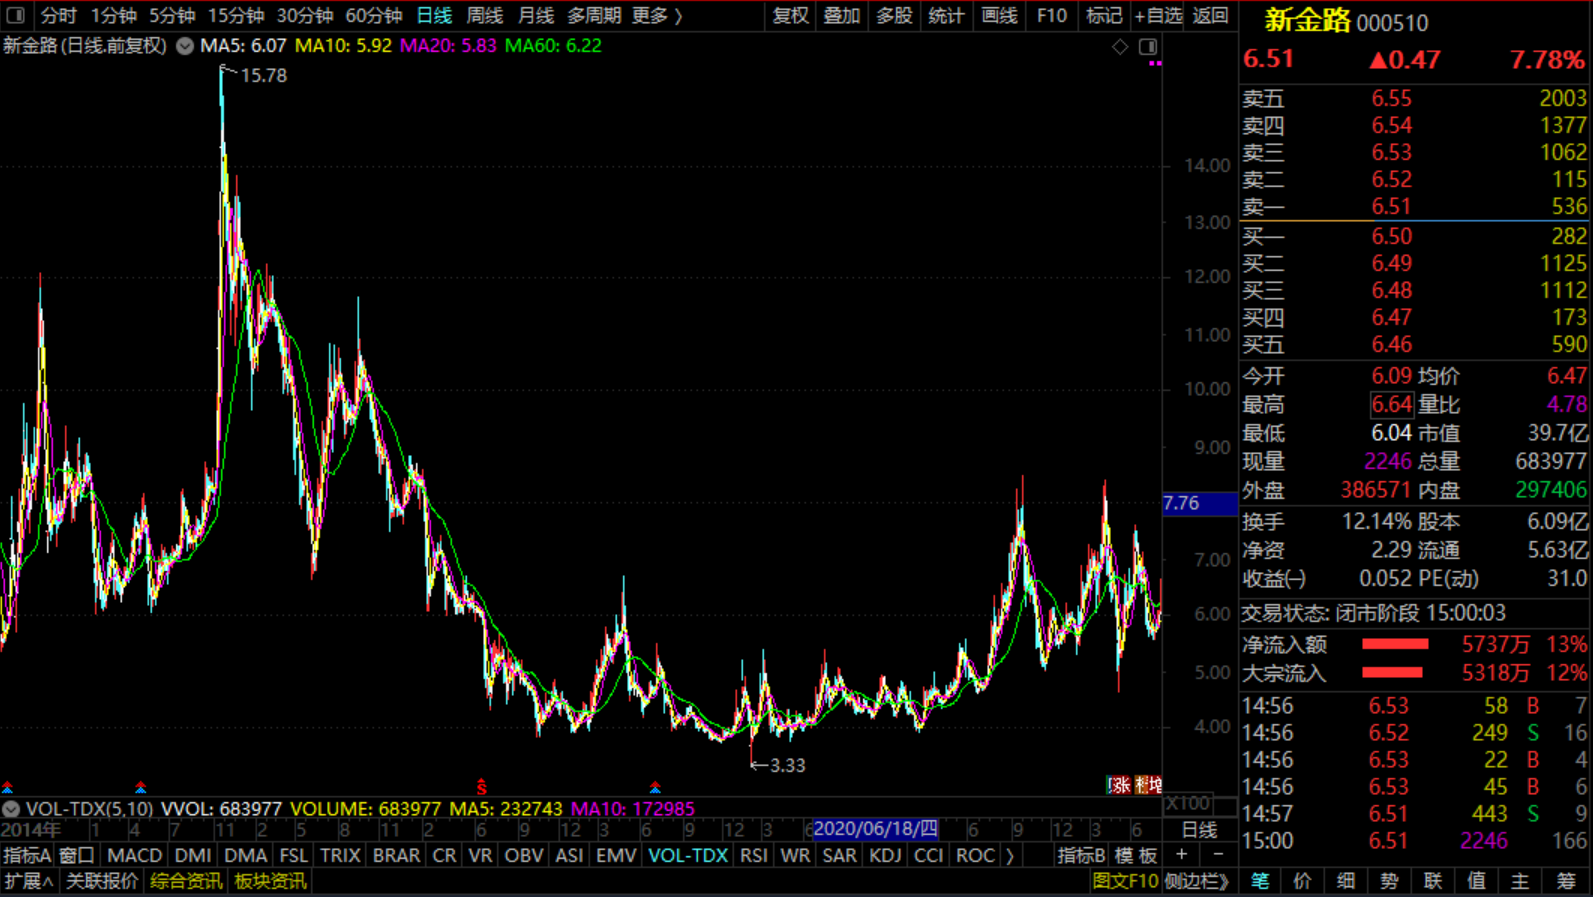Click the 叠加 overlay button
1593x897 pixels.
[842, 15]
